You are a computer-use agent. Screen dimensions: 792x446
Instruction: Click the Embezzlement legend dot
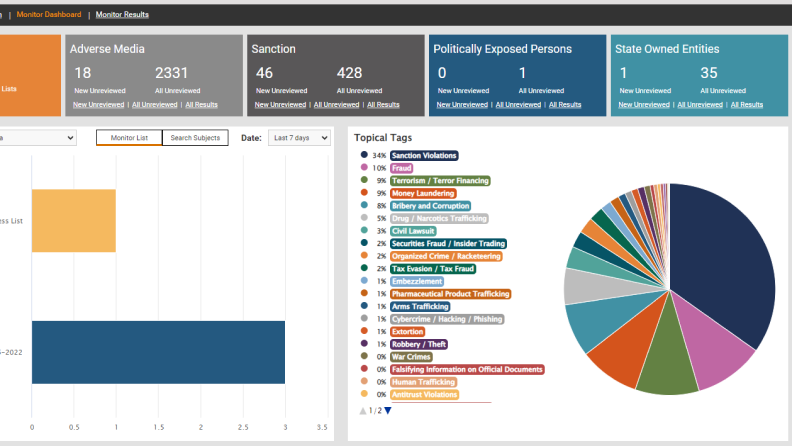(363, 281)
